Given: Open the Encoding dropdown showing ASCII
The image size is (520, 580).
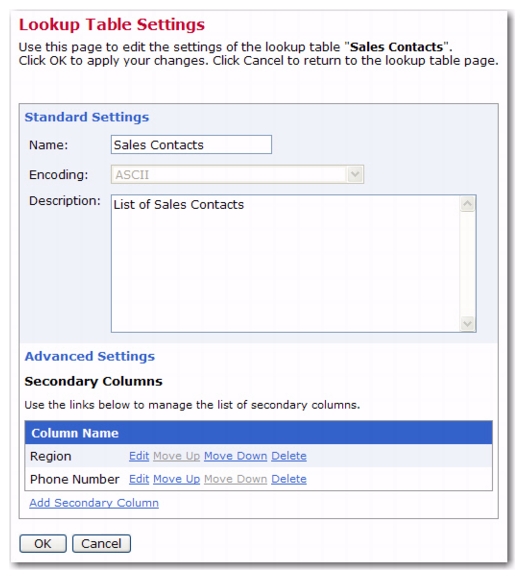Looking at the screenshot, I should pos(237,174).
